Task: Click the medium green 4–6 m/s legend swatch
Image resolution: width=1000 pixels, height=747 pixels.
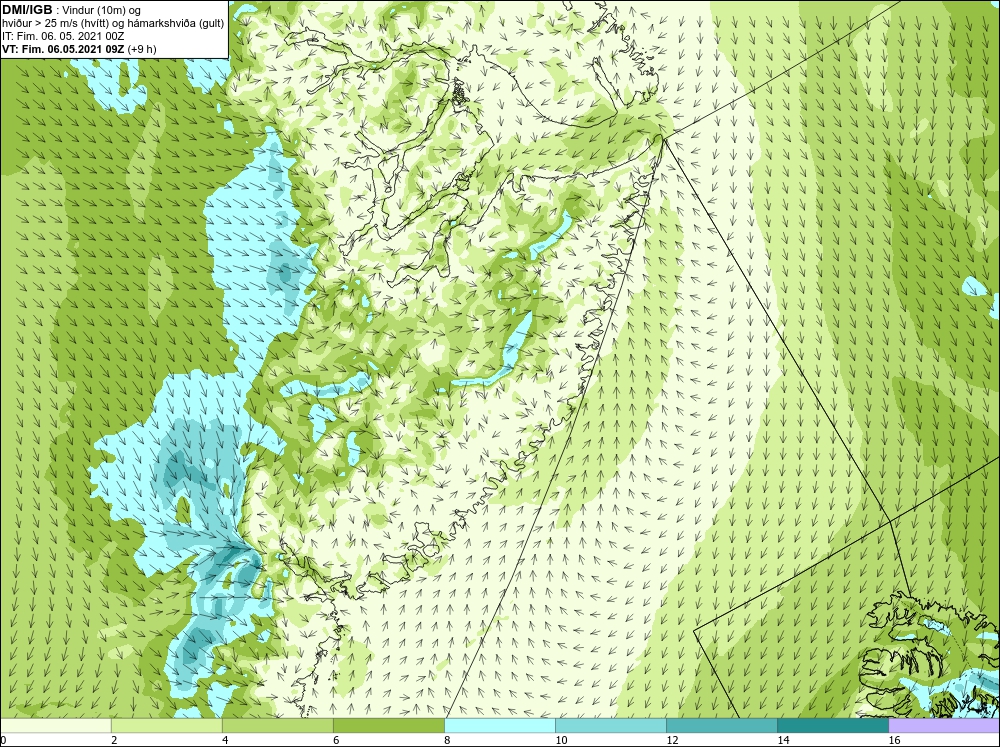Action: coord(277,725)
